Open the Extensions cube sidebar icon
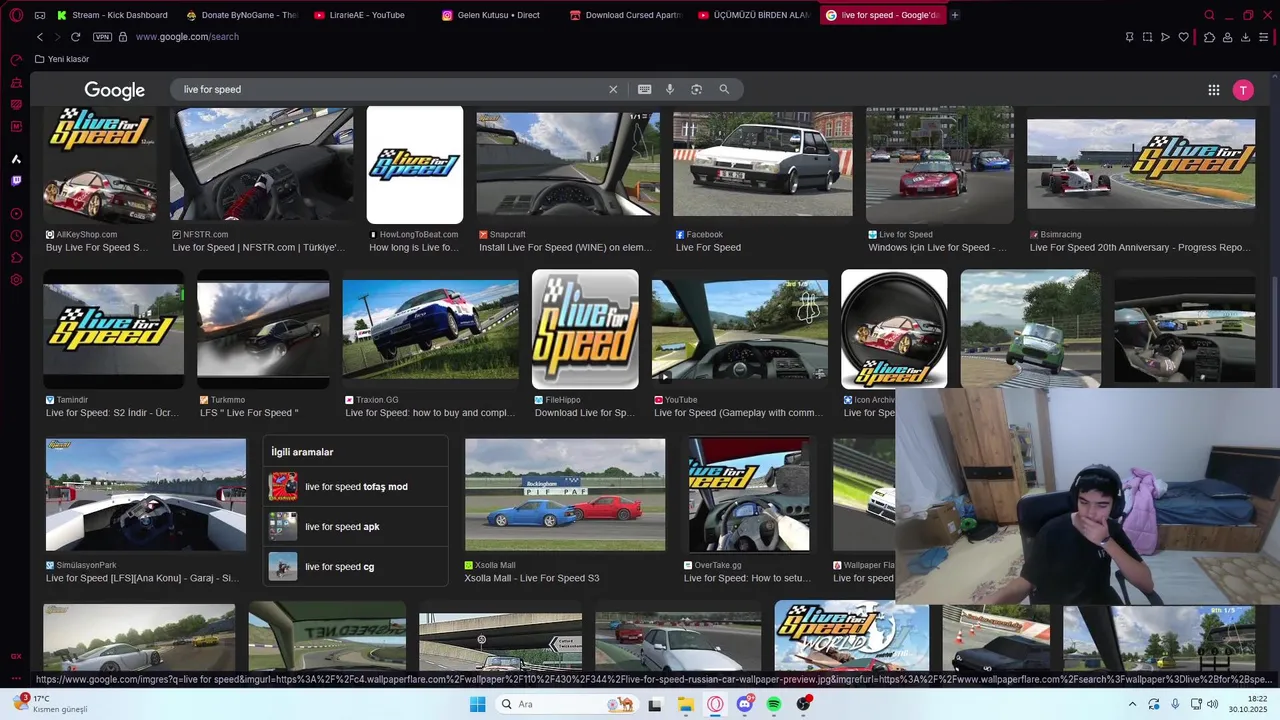This screenshot has width=1280, height=720. [16, 258]
